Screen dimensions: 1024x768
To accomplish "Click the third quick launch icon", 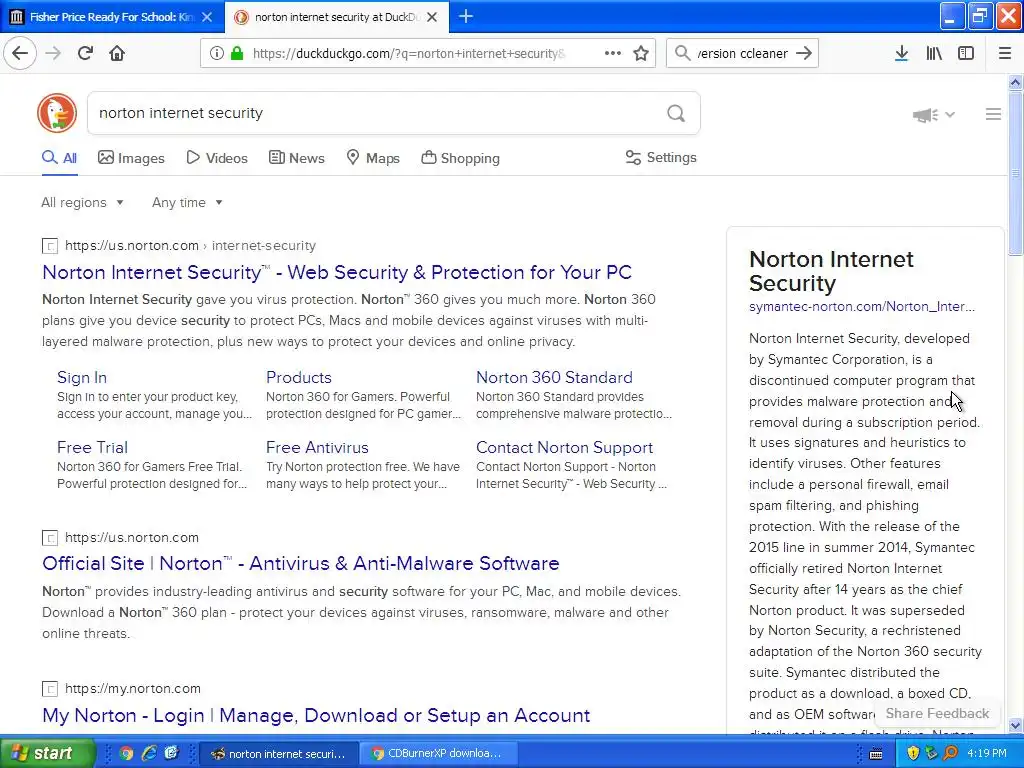I will tap(172, 753).
